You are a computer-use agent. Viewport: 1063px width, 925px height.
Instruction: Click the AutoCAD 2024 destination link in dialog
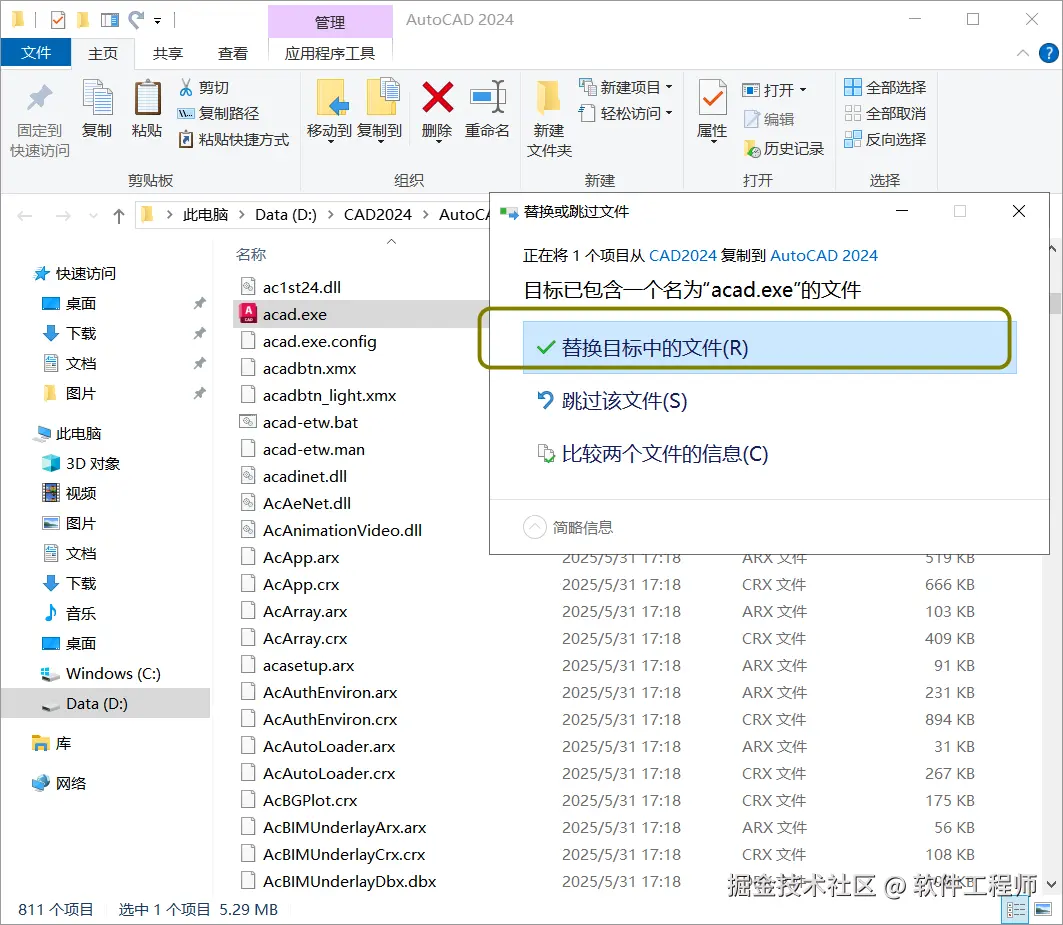point(824,256)
